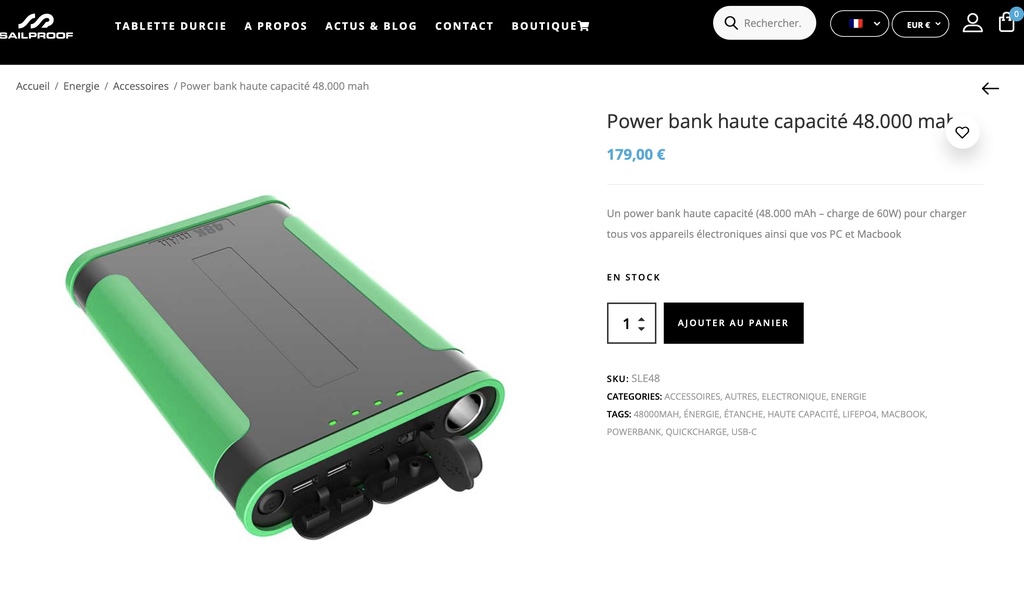Open the EUR € currency dropdown
1024x597 pixels.
[920, 24]
